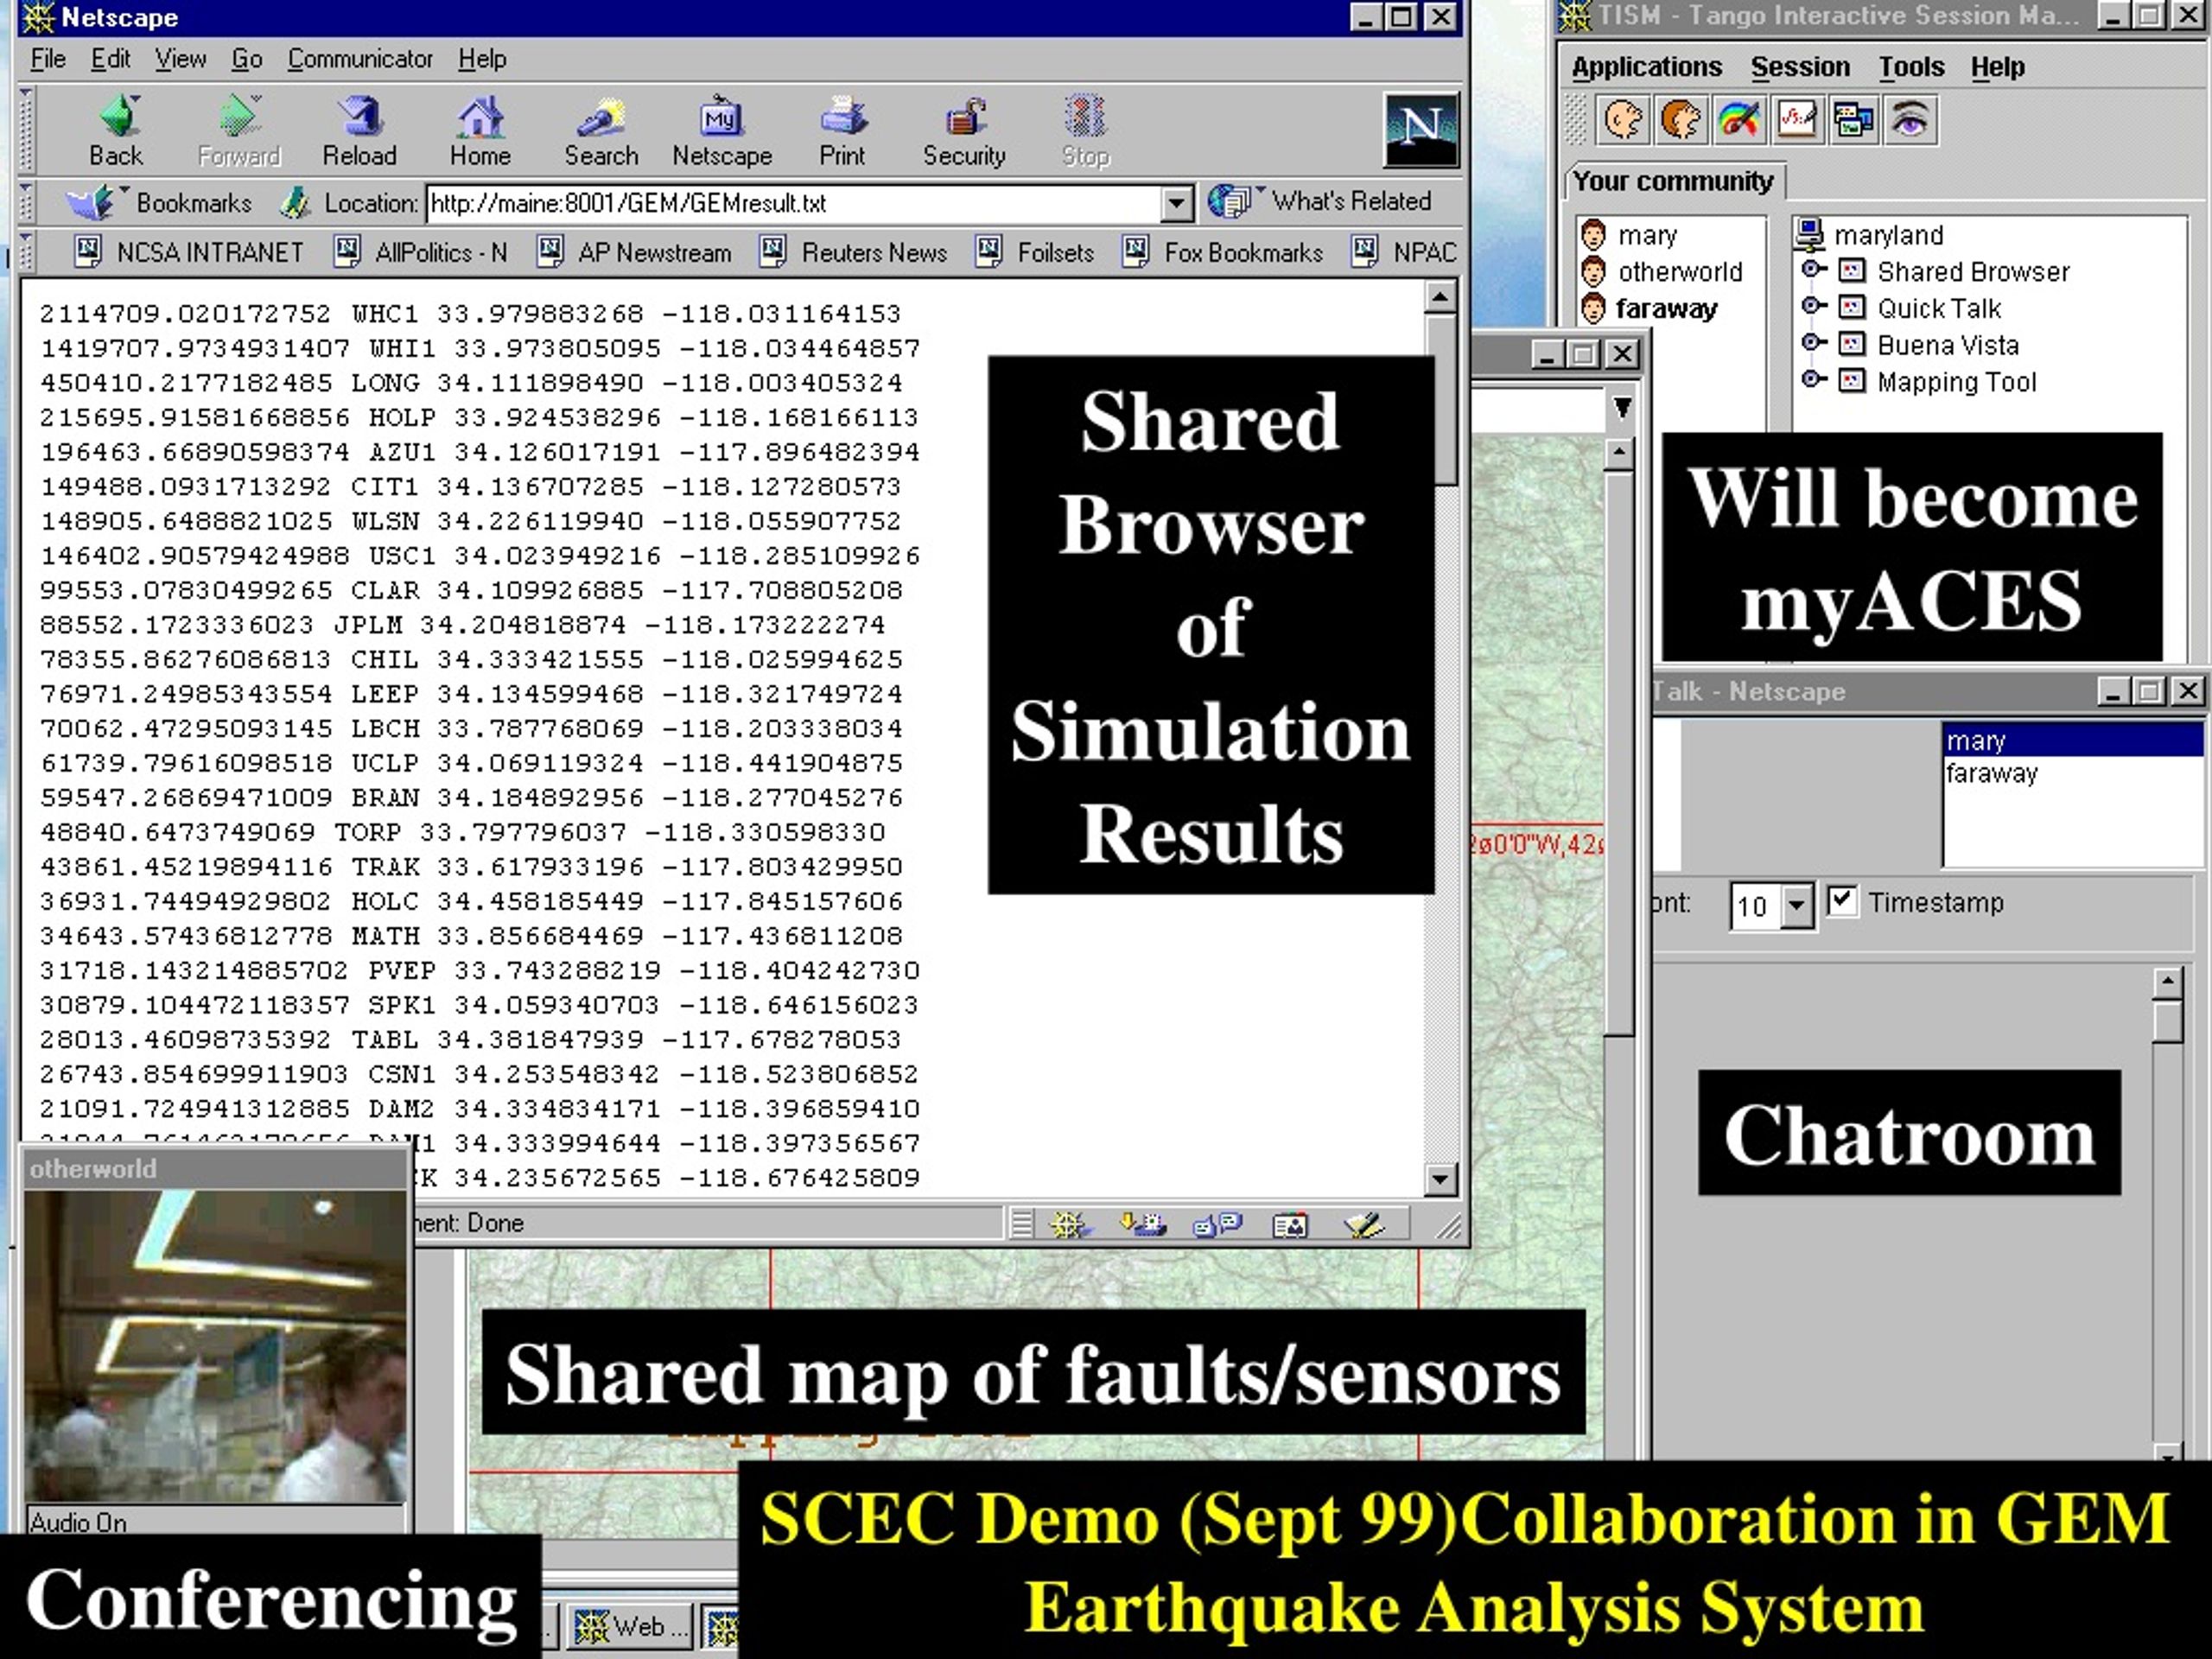The height and width of the screenshot is (1659, 2212).
Task: Open the Location URL dropdown arrow
Action: 1178,204
